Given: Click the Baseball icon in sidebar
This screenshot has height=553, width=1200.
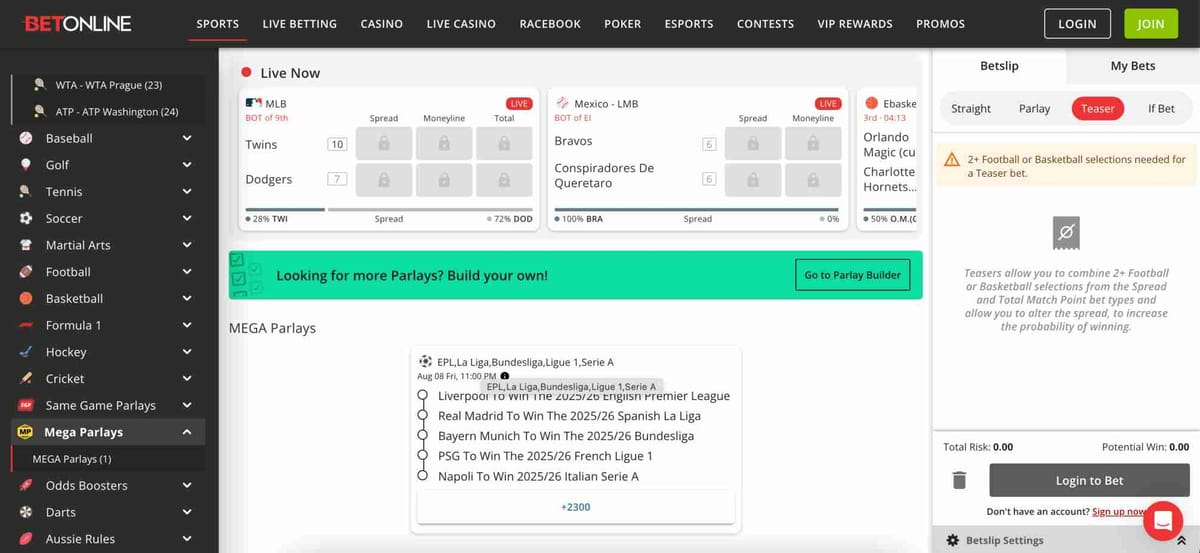Looking at the screenshot, I should pos(26,138).
